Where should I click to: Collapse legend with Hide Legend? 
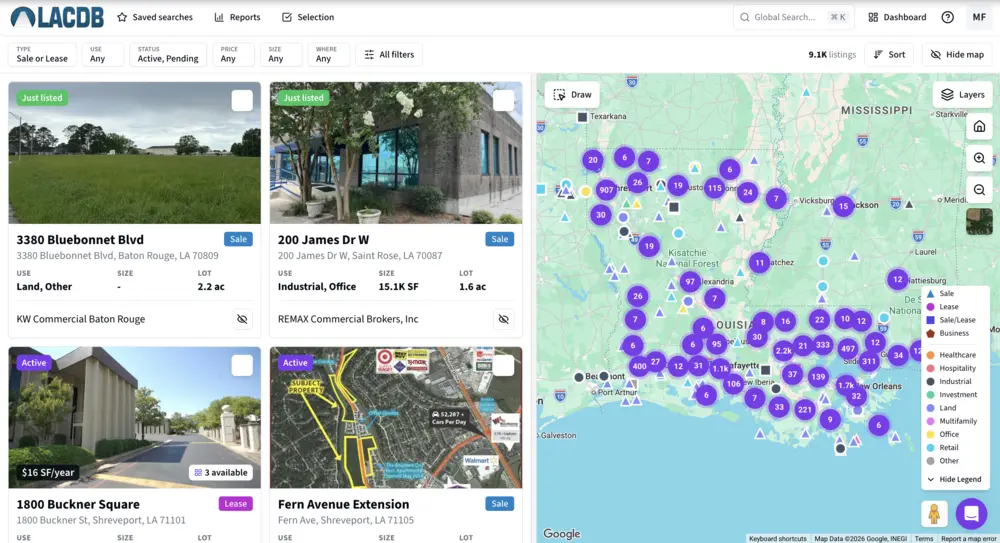(954, 479)
